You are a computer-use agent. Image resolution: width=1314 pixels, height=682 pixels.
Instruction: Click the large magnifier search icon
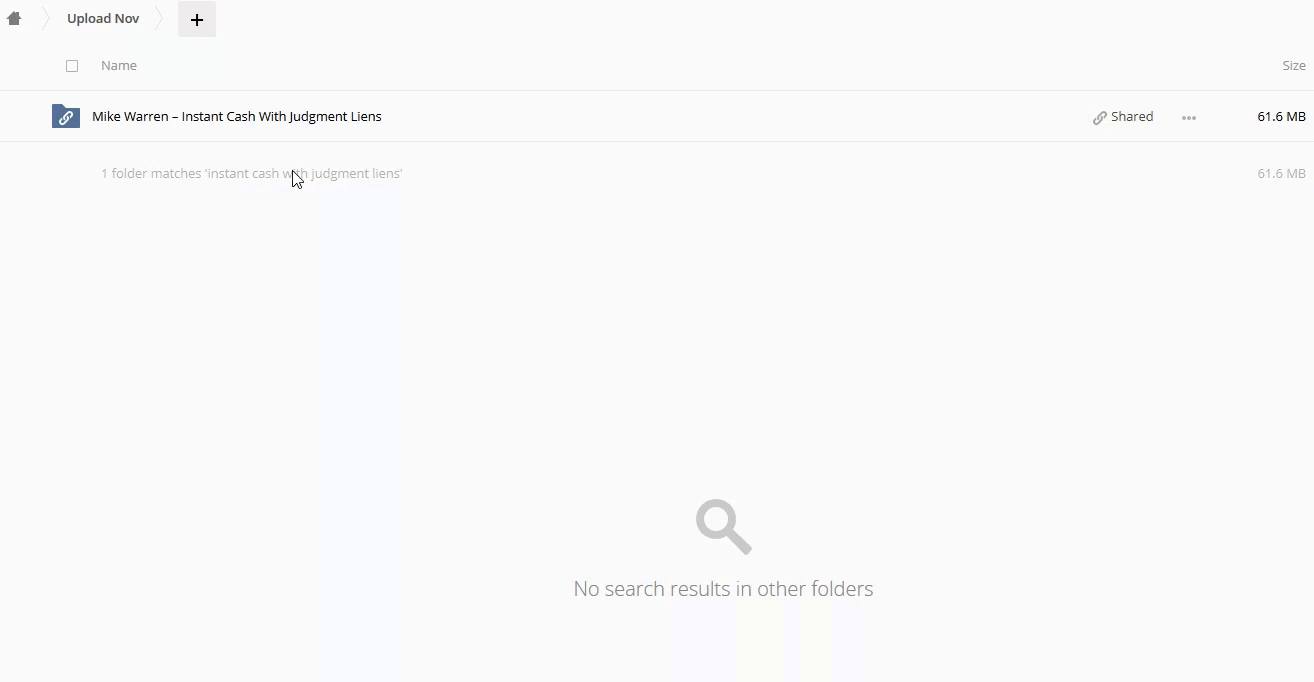point(723,527)
